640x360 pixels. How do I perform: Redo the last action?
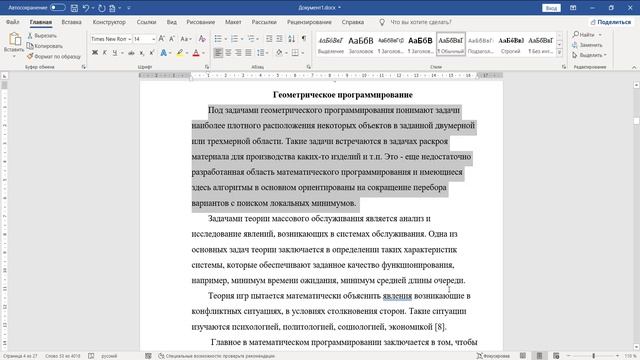pyautogui.click(x=101, y=8)
